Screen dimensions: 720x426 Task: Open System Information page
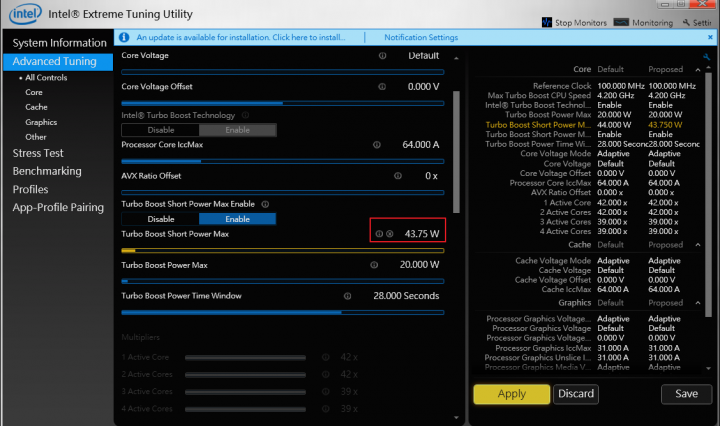pos(59,43)
